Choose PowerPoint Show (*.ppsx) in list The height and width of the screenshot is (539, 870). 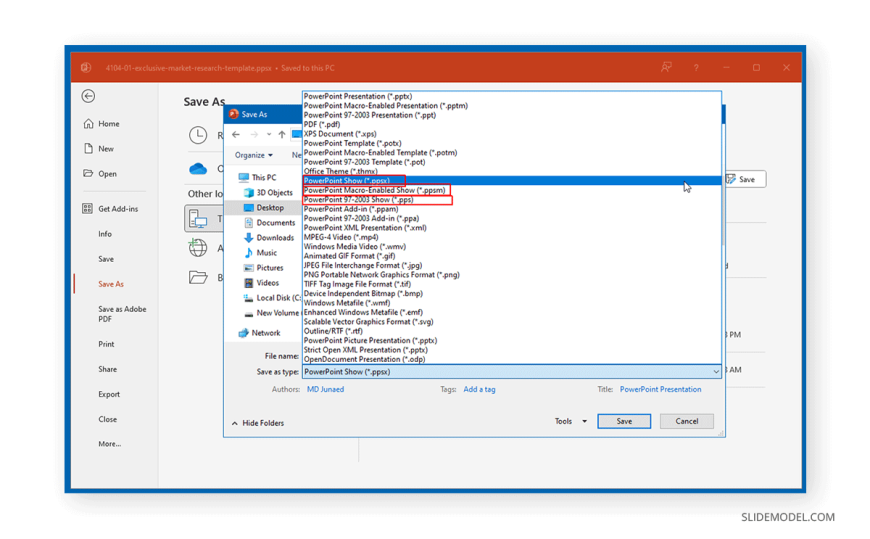[512, 180]
